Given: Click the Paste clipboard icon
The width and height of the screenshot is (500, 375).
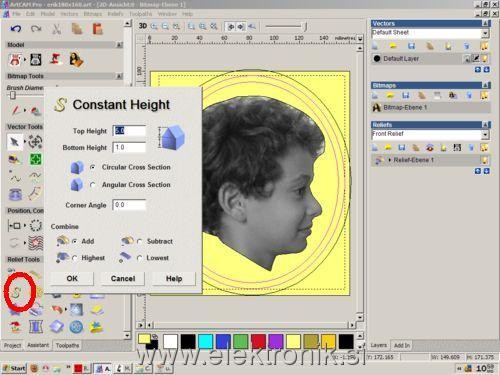Looking at the screenshot, I should point(97,29).
